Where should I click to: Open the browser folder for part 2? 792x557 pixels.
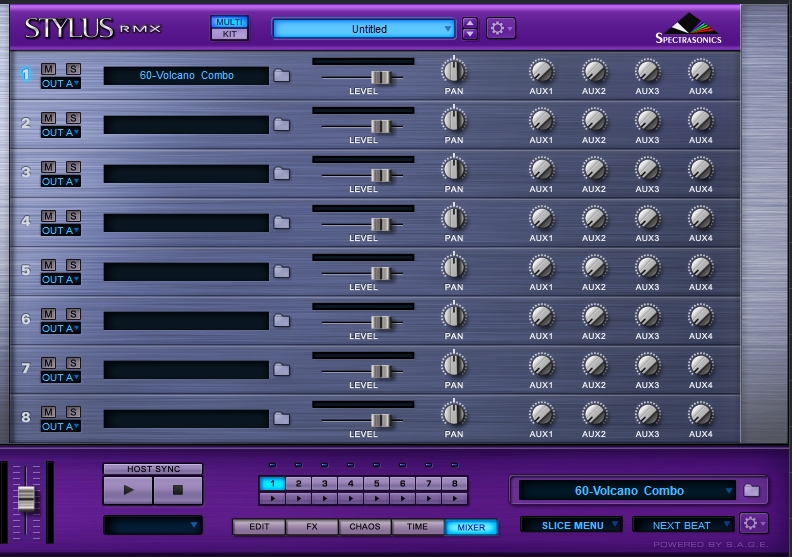pyautogui.click(x=282, y=125)
